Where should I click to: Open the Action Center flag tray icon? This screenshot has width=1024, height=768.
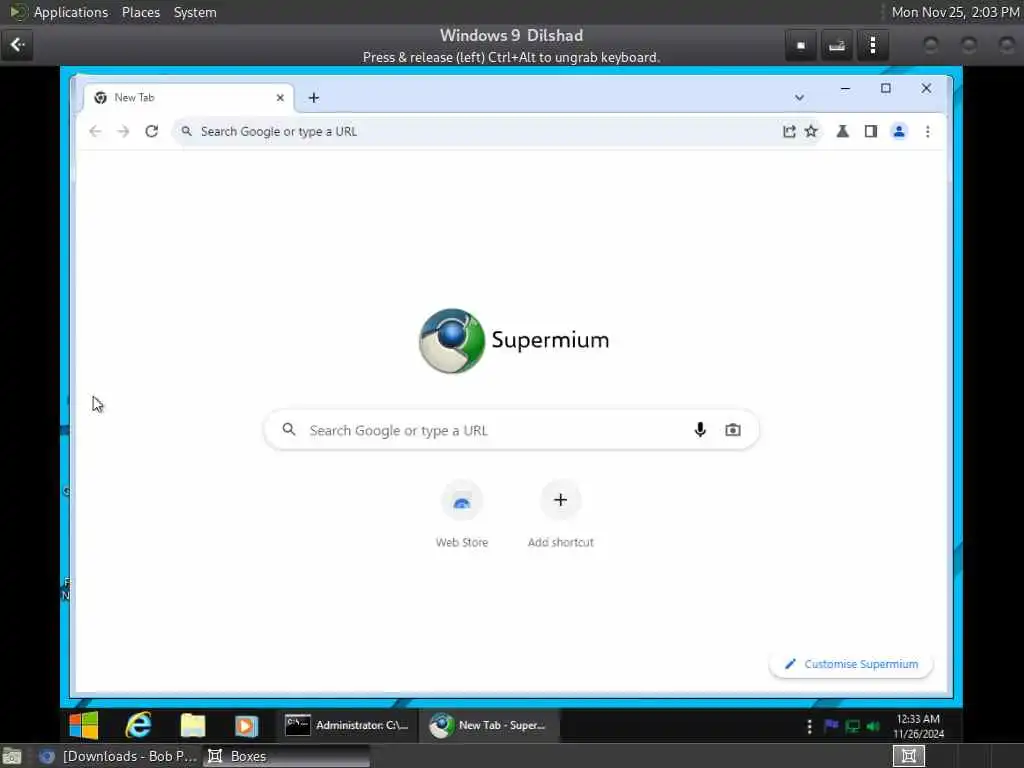(x=831, y=726)
